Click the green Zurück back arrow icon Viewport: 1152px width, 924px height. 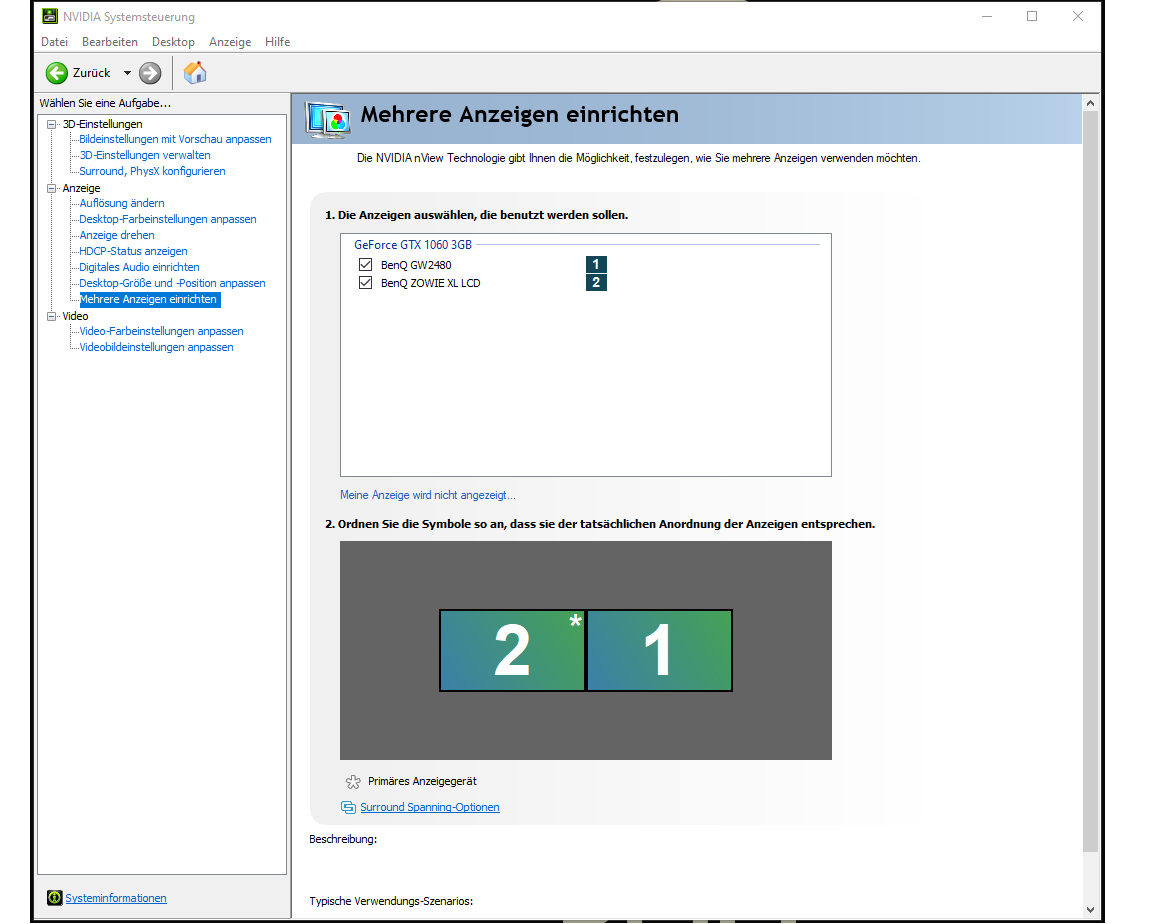tap(57, 73)
